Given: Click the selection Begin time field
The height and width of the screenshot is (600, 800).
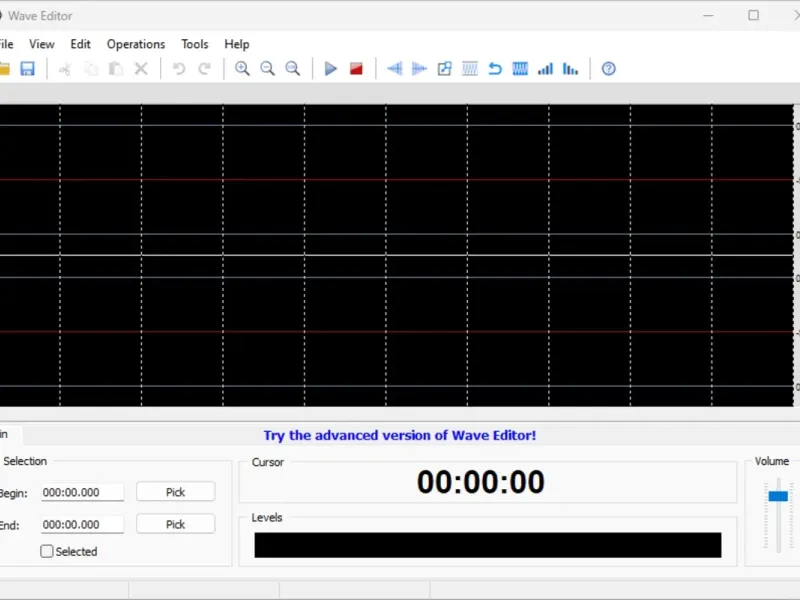Looking at the screenshot, I should pos(82,492).
